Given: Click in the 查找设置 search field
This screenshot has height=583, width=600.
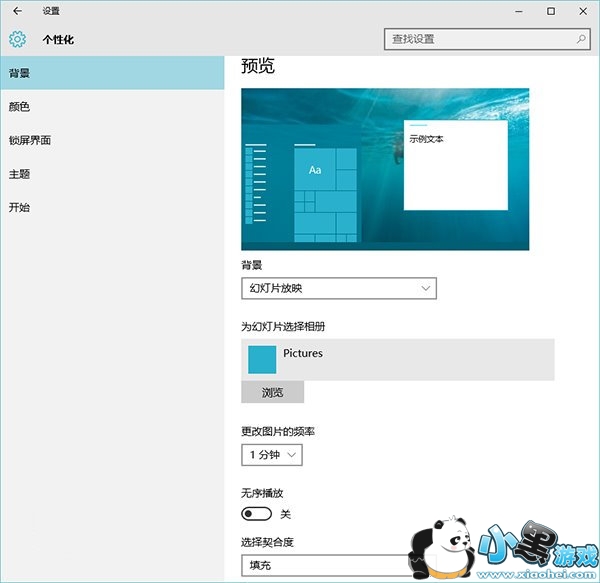Looking at the screenshot, I should click(487, 39).
